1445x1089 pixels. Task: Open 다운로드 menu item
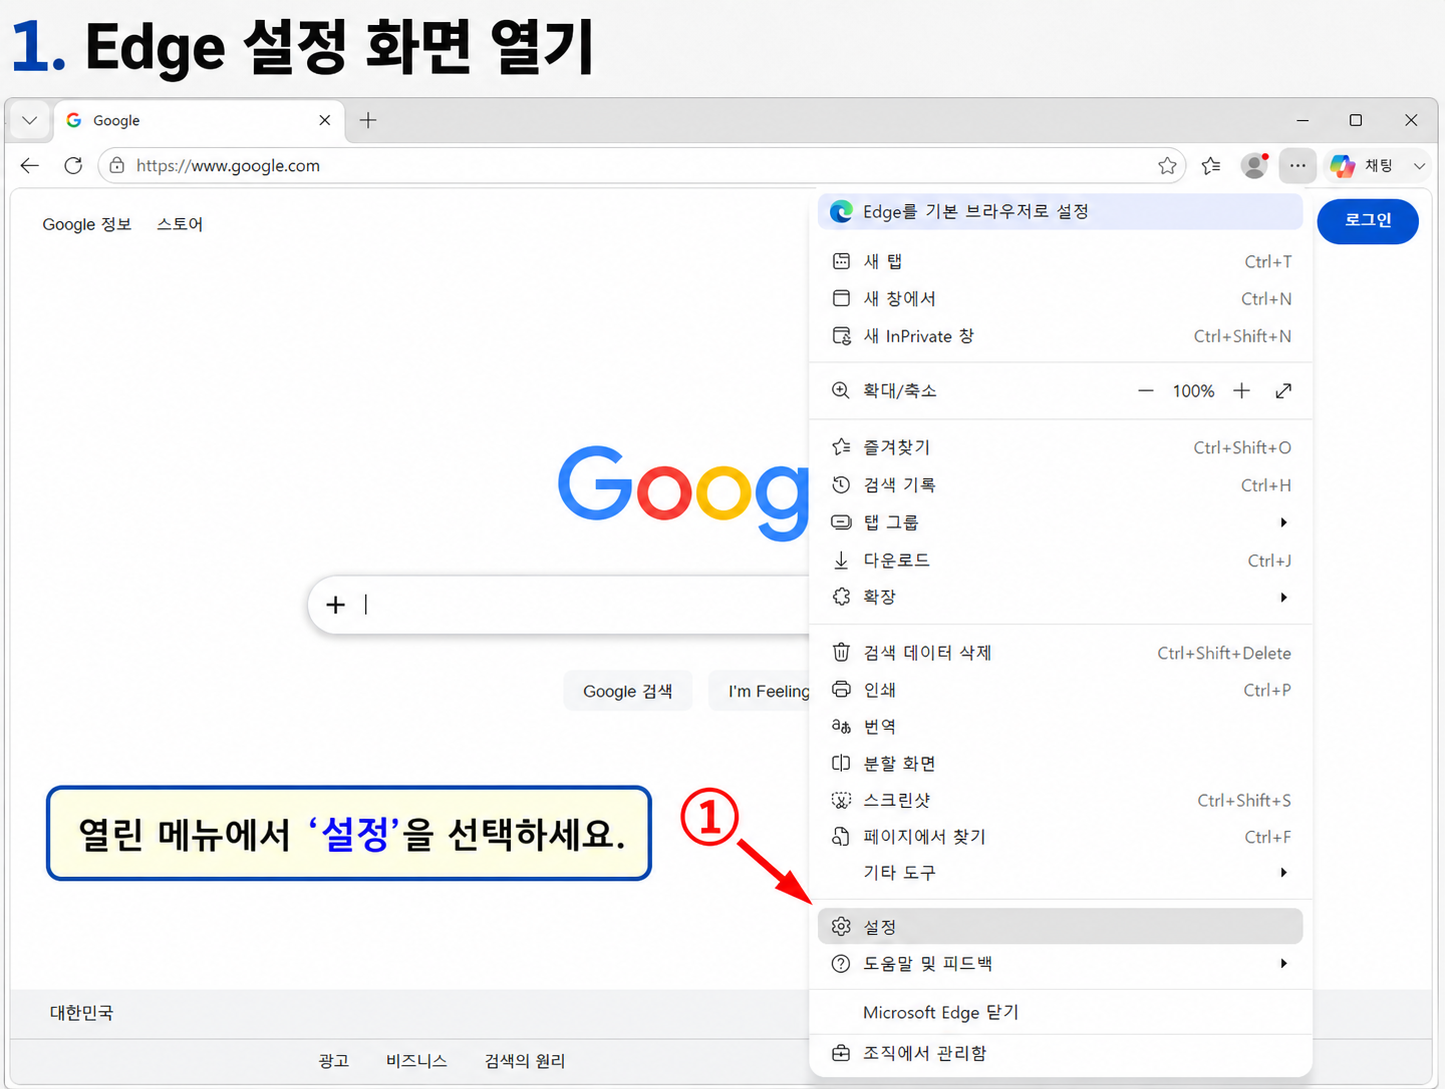click(x=1060, y=560)
